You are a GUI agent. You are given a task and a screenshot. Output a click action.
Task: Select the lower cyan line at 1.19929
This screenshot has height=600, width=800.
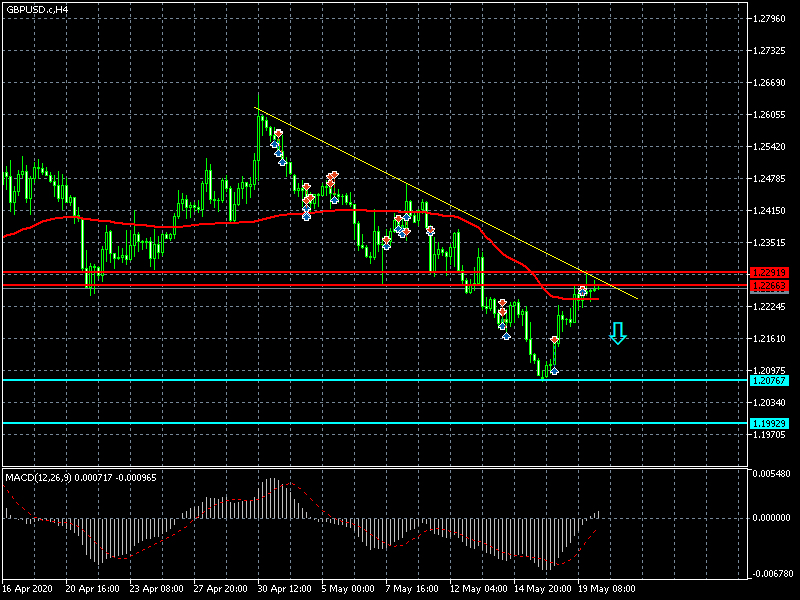tap(300, 423)
